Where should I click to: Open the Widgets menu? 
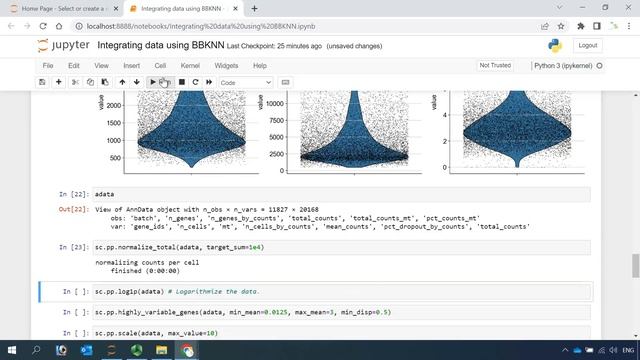coord(226,66)
